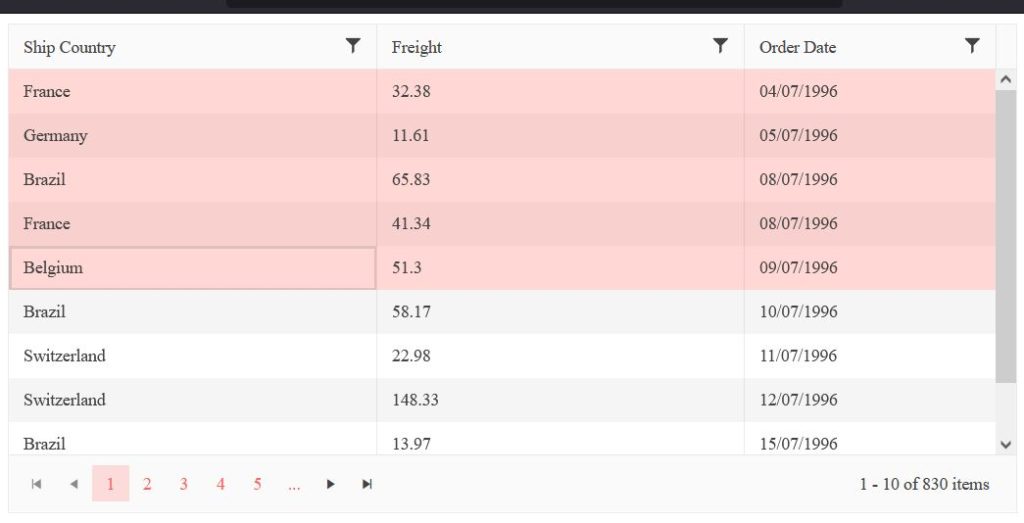
Task: Sort by the Ship Country header
Action: 70,47
